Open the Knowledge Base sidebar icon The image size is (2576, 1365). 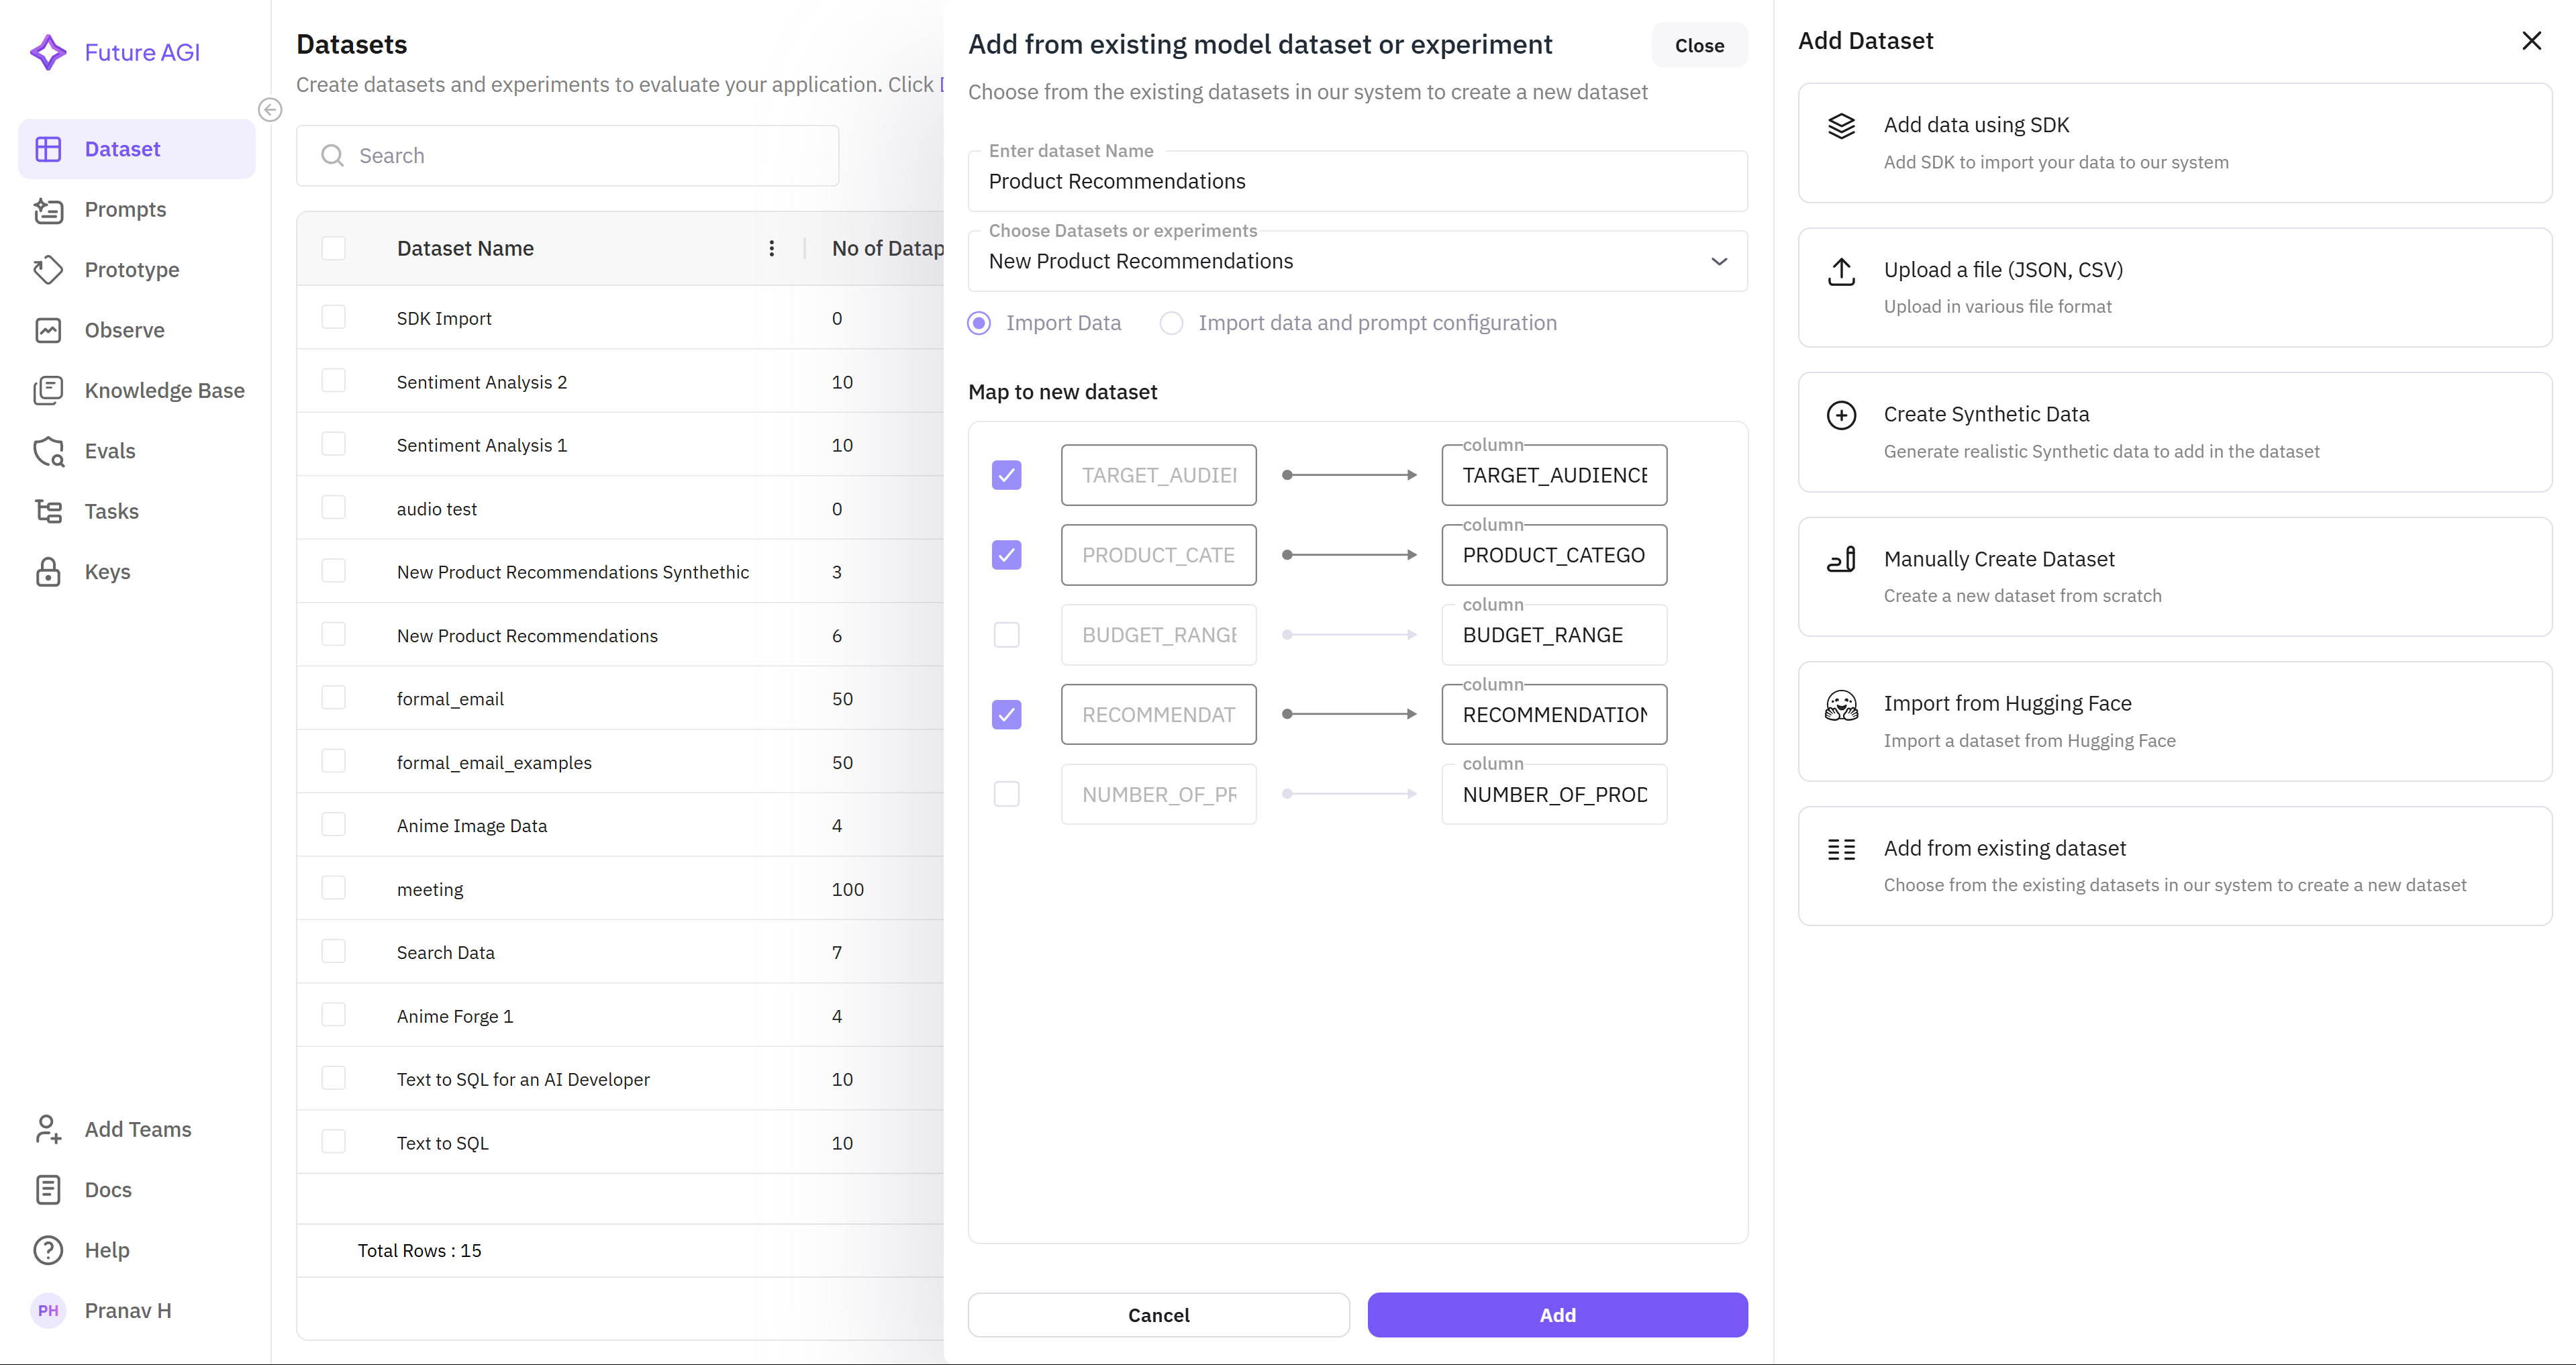(48, 391)
